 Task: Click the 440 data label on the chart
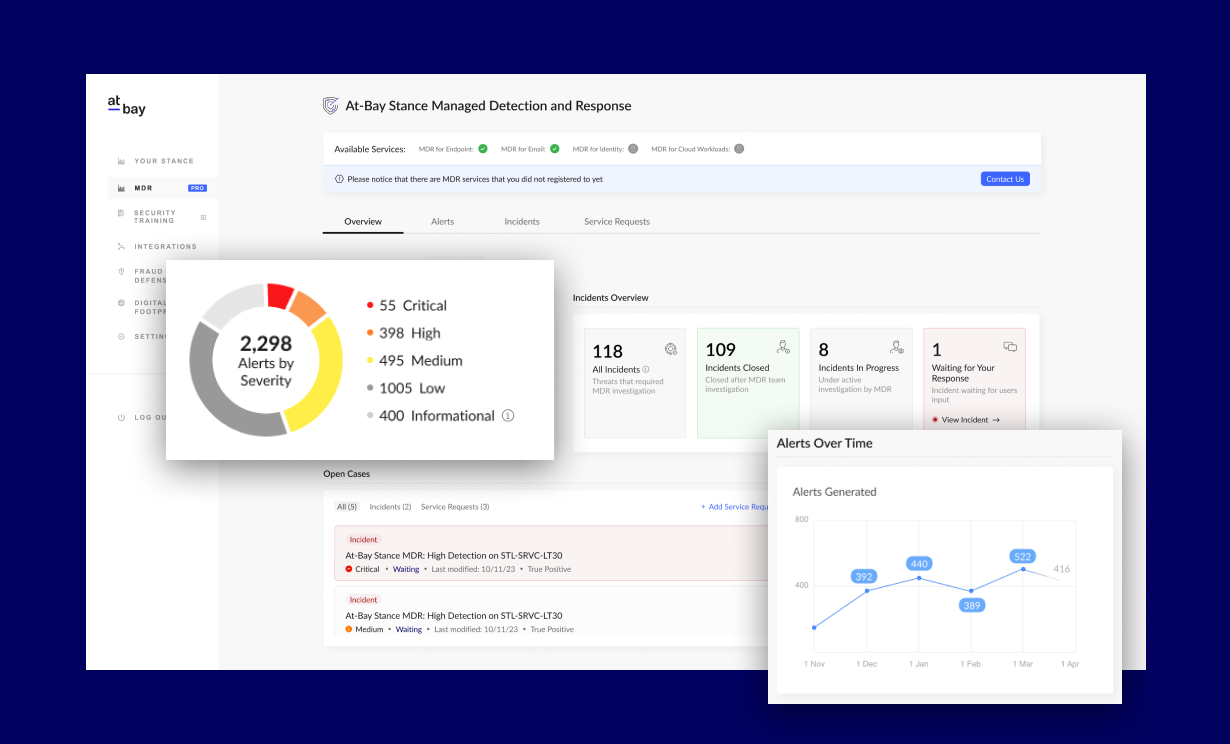click(x=919, y=564)
